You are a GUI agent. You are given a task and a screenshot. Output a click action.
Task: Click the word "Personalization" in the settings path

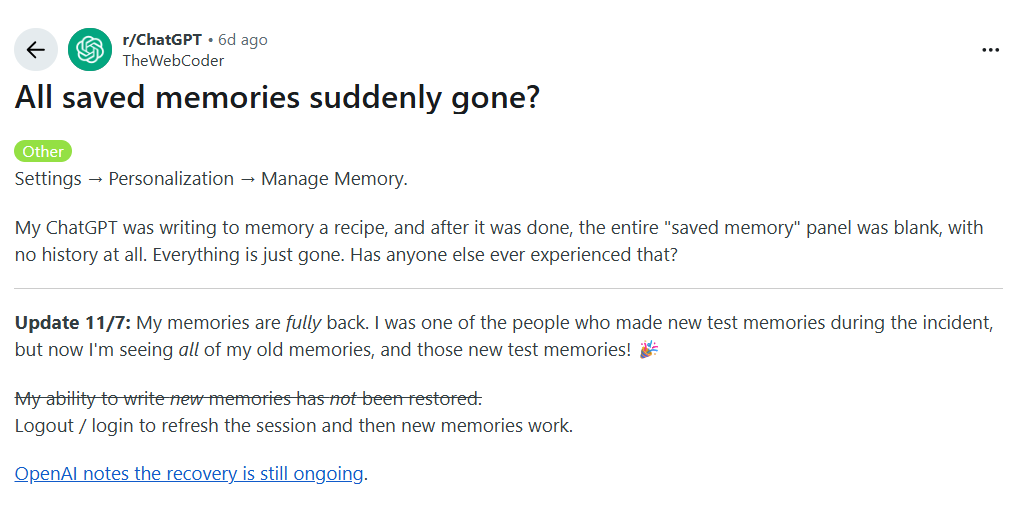click(171, 179)
